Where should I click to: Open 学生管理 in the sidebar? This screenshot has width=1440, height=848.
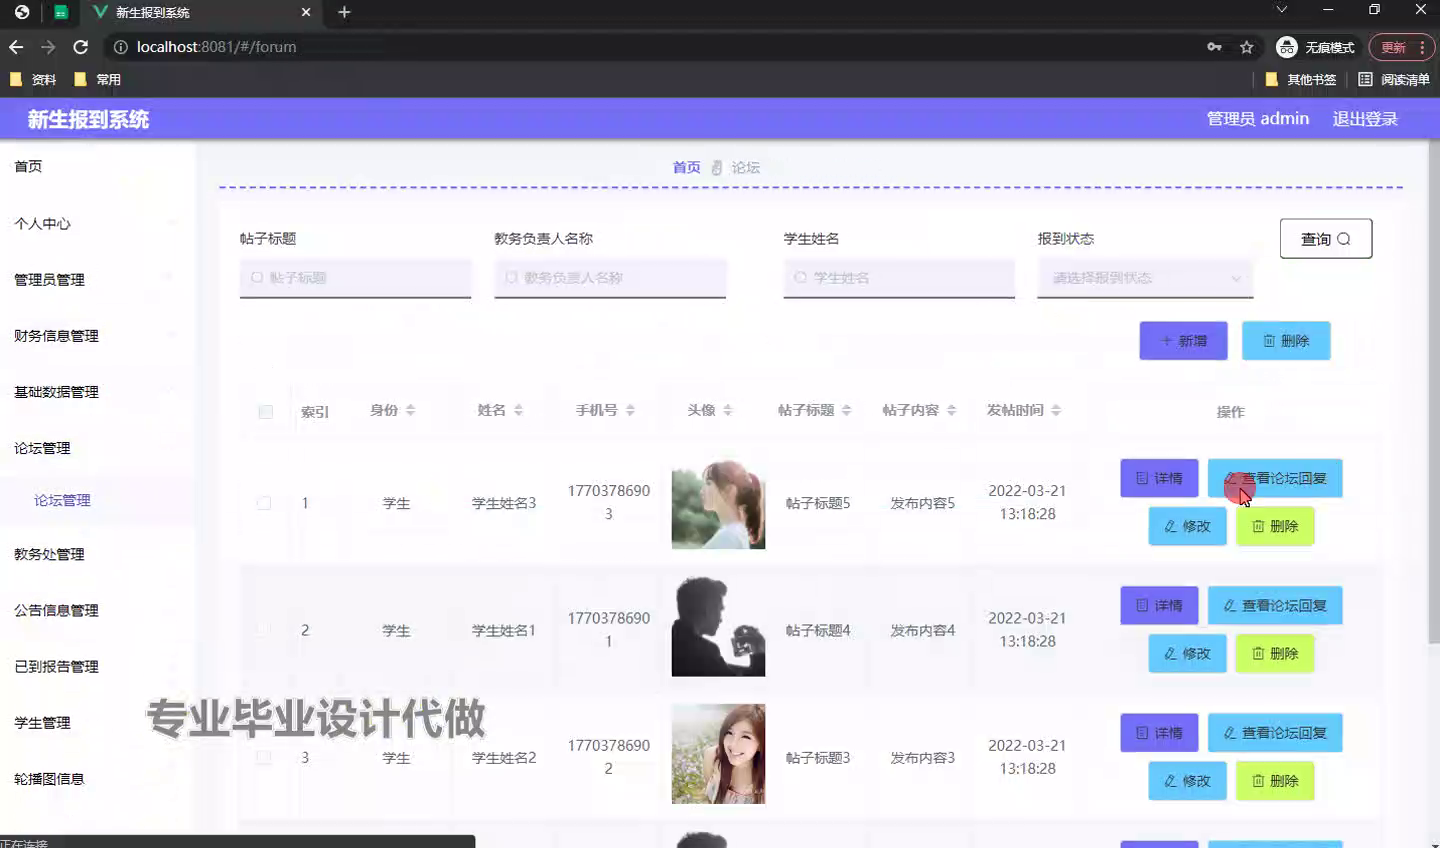tap(97, 722)
